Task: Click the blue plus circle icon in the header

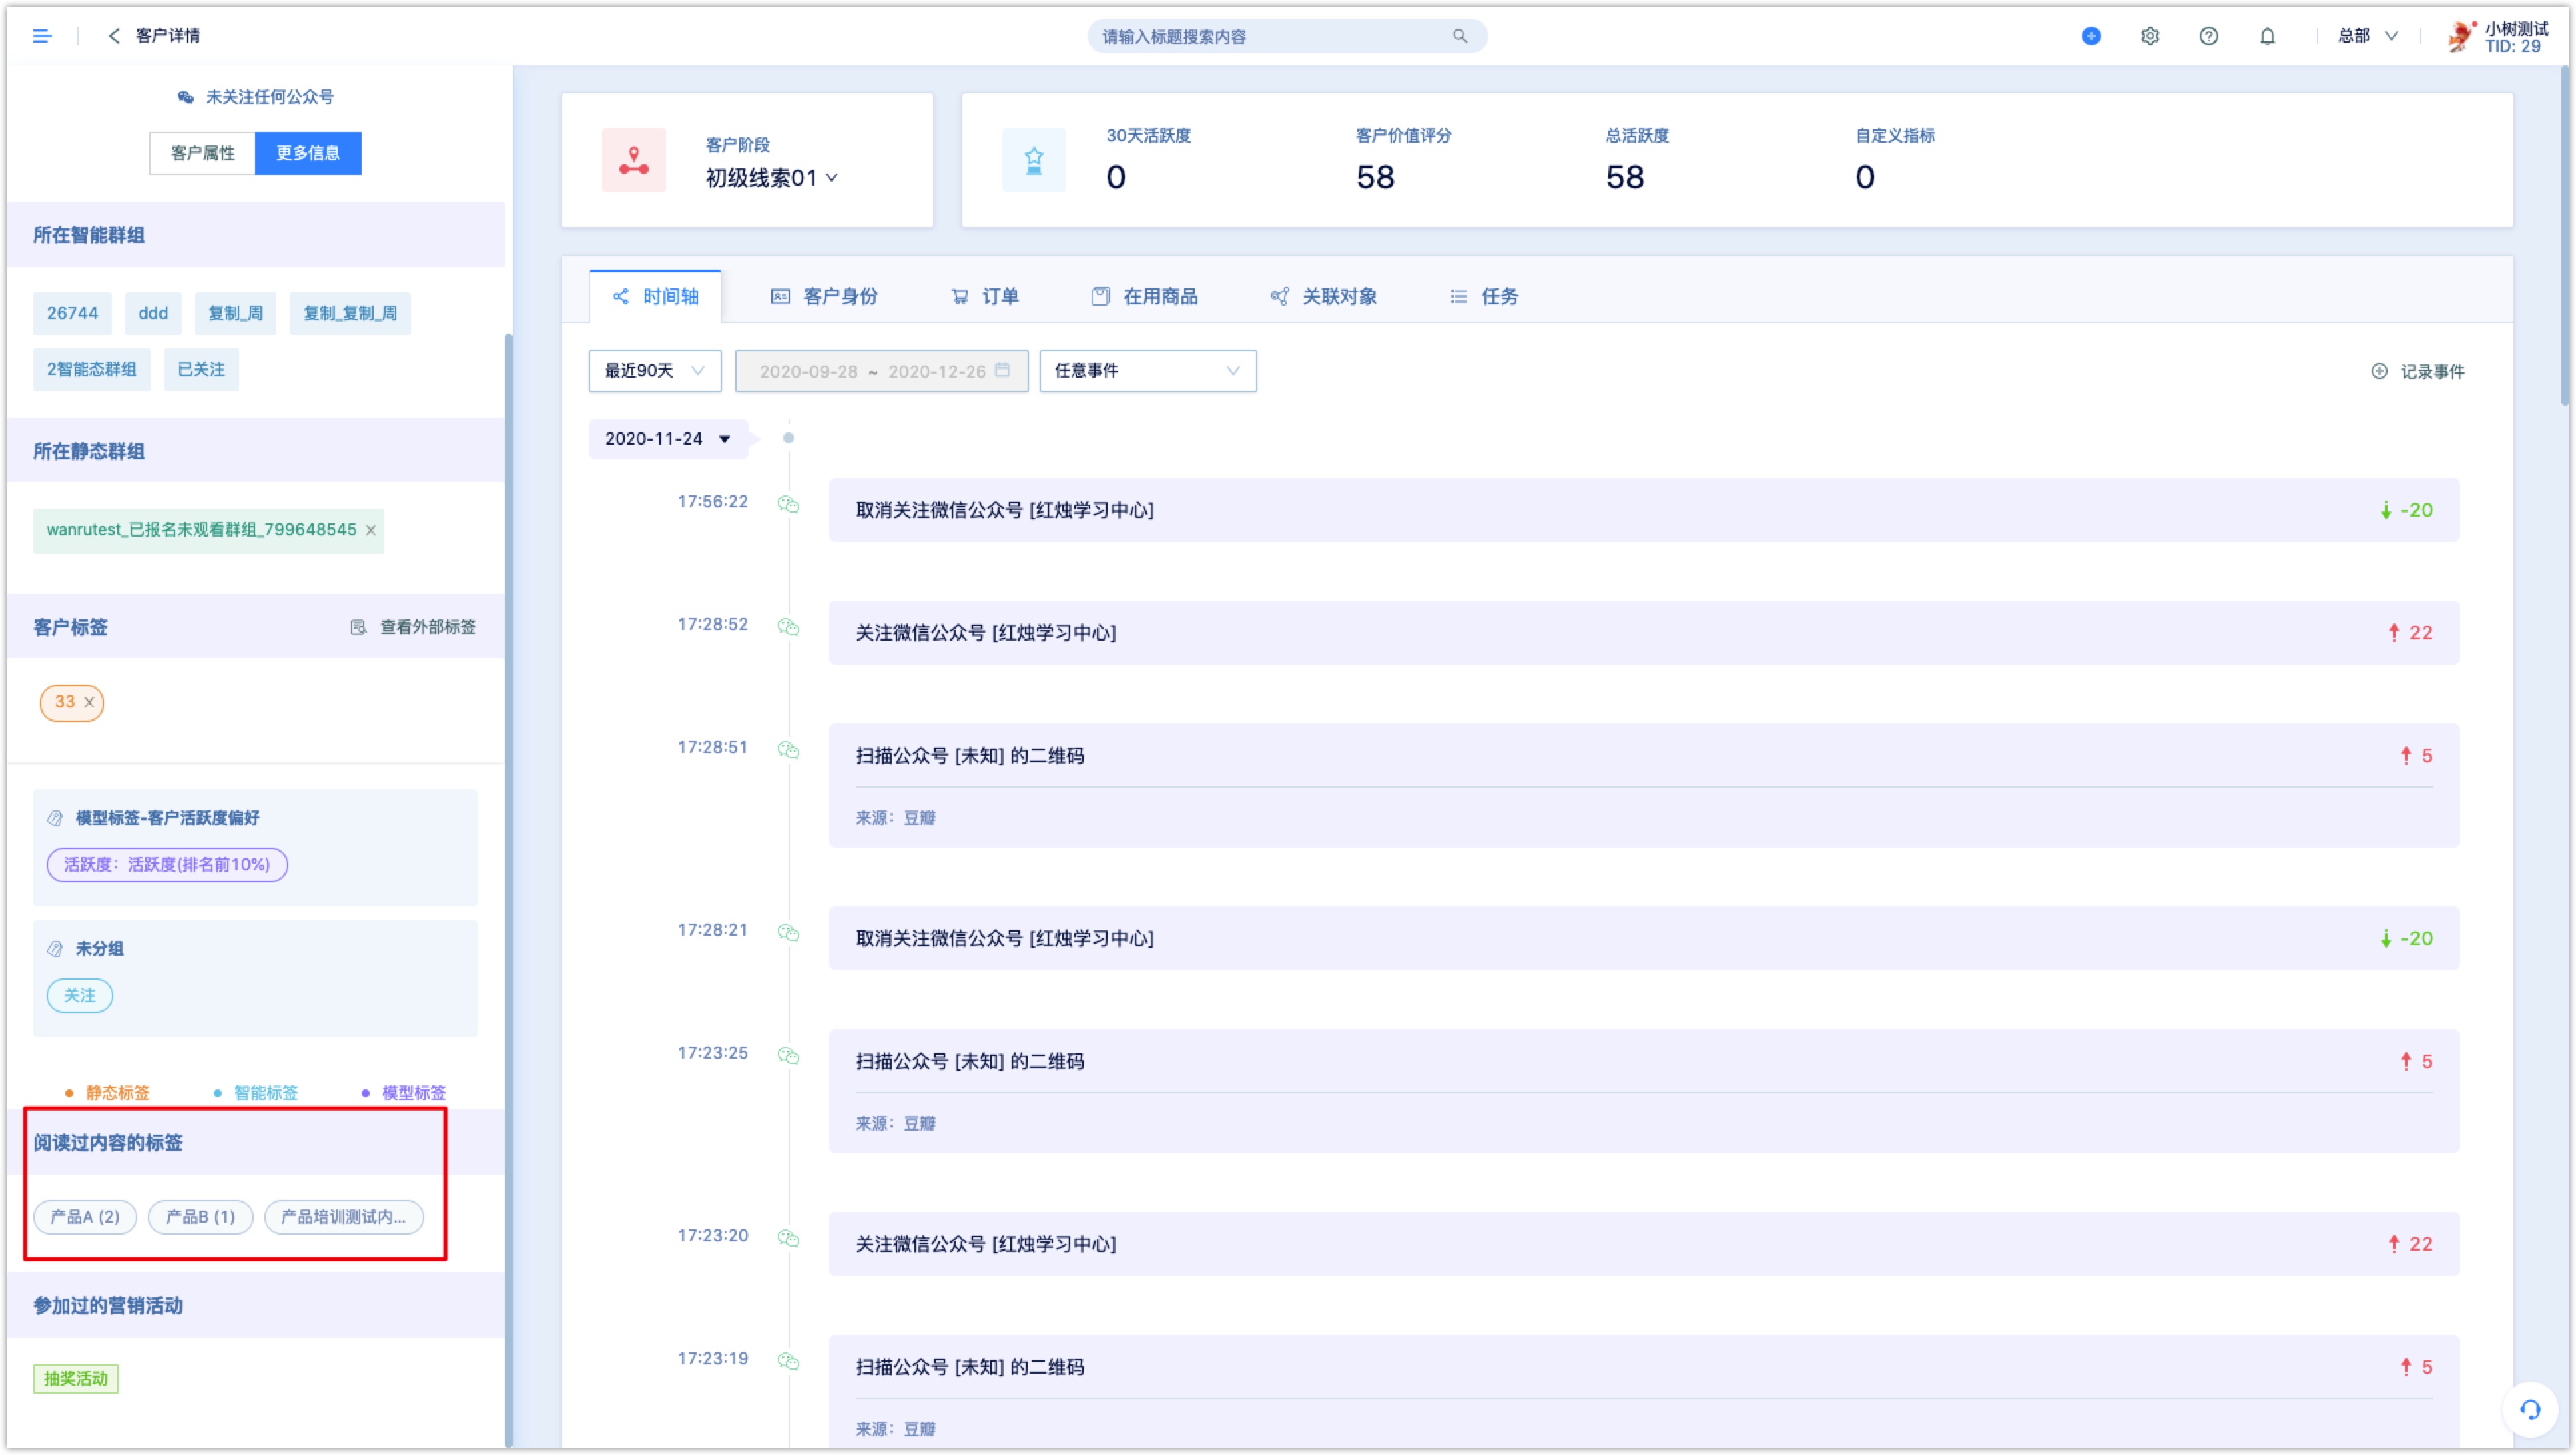Action: 2091,36
